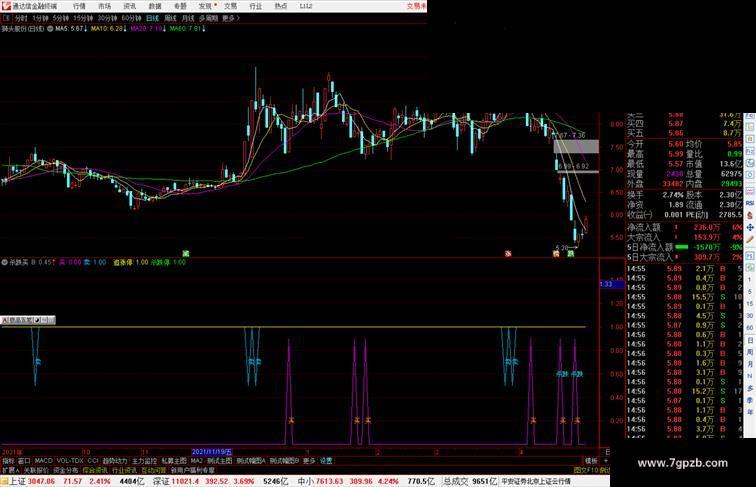Open the 资金分布 tab
The image size is (756, 487).
coord(66,470)
